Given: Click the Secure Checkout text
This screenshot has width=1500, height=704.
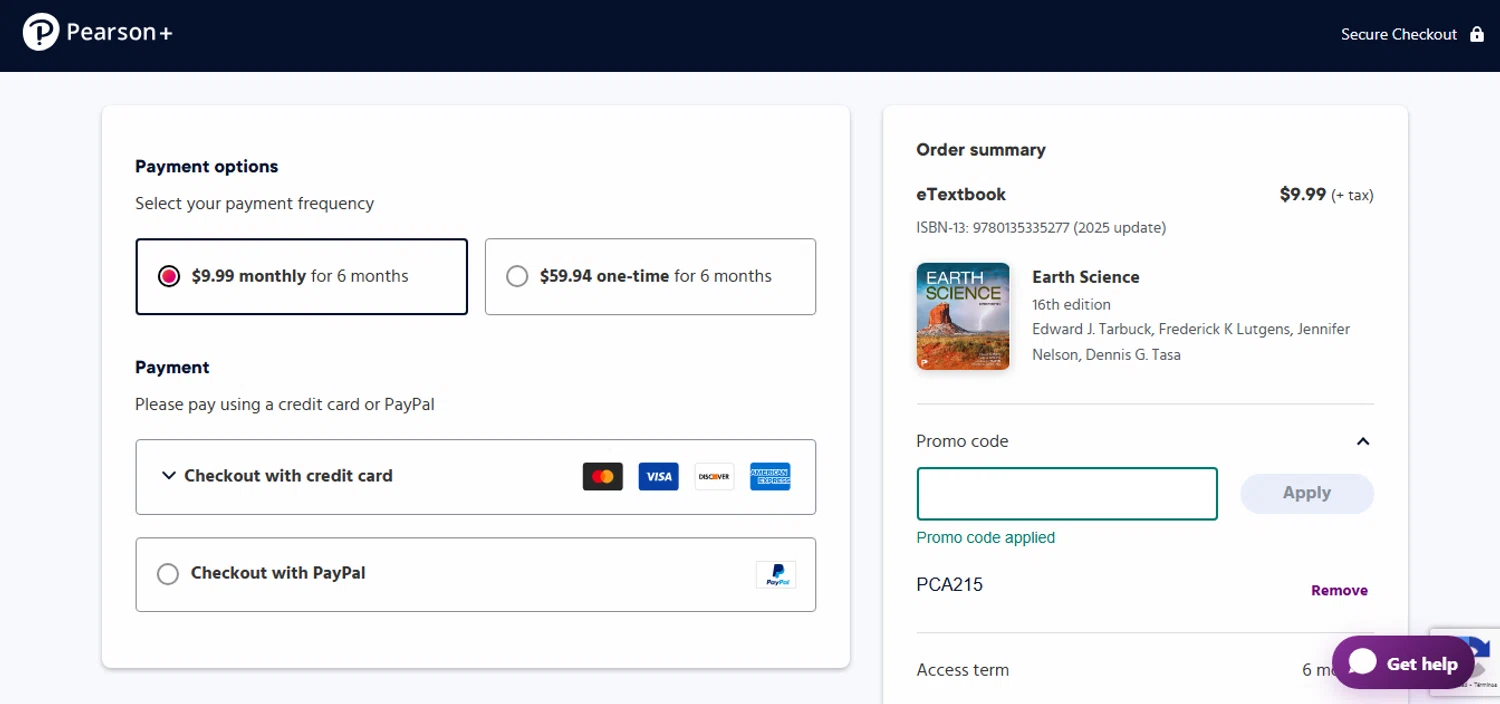Looking at the screenshot, I should [1399, 34].
